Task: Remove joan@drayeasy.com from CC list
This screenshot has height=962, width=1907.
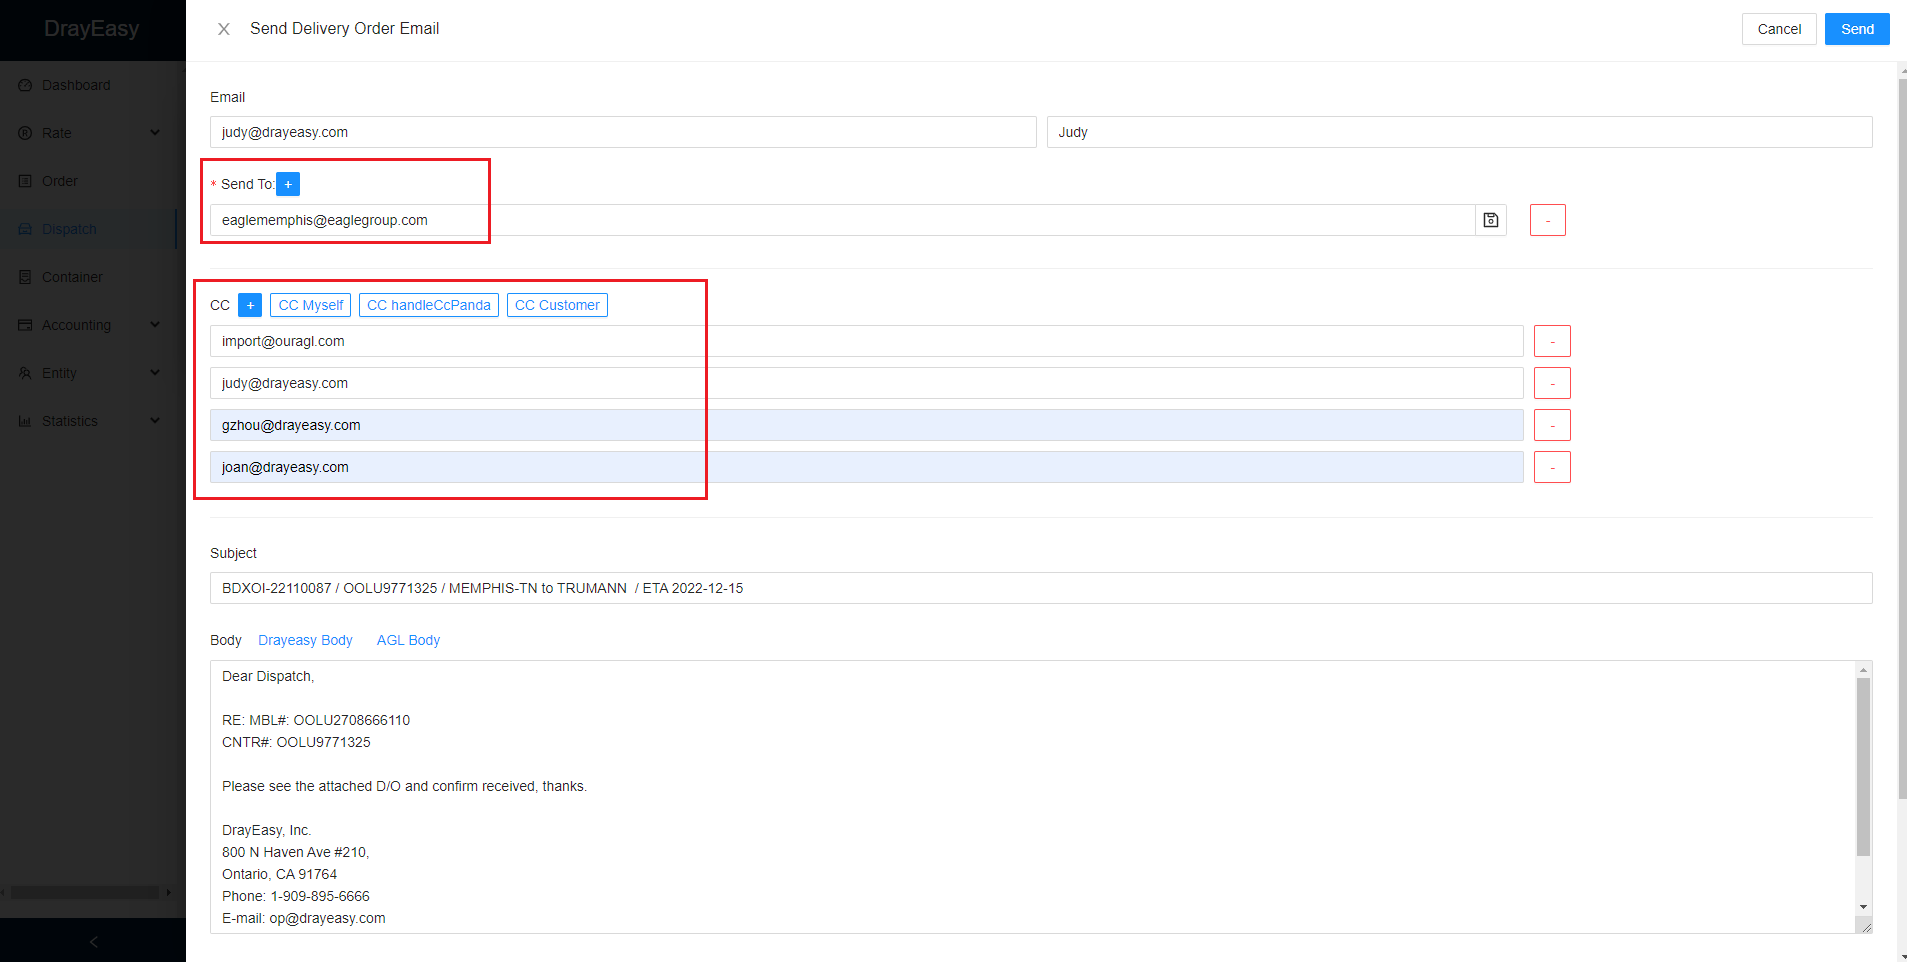Action: click(1551, 467)
